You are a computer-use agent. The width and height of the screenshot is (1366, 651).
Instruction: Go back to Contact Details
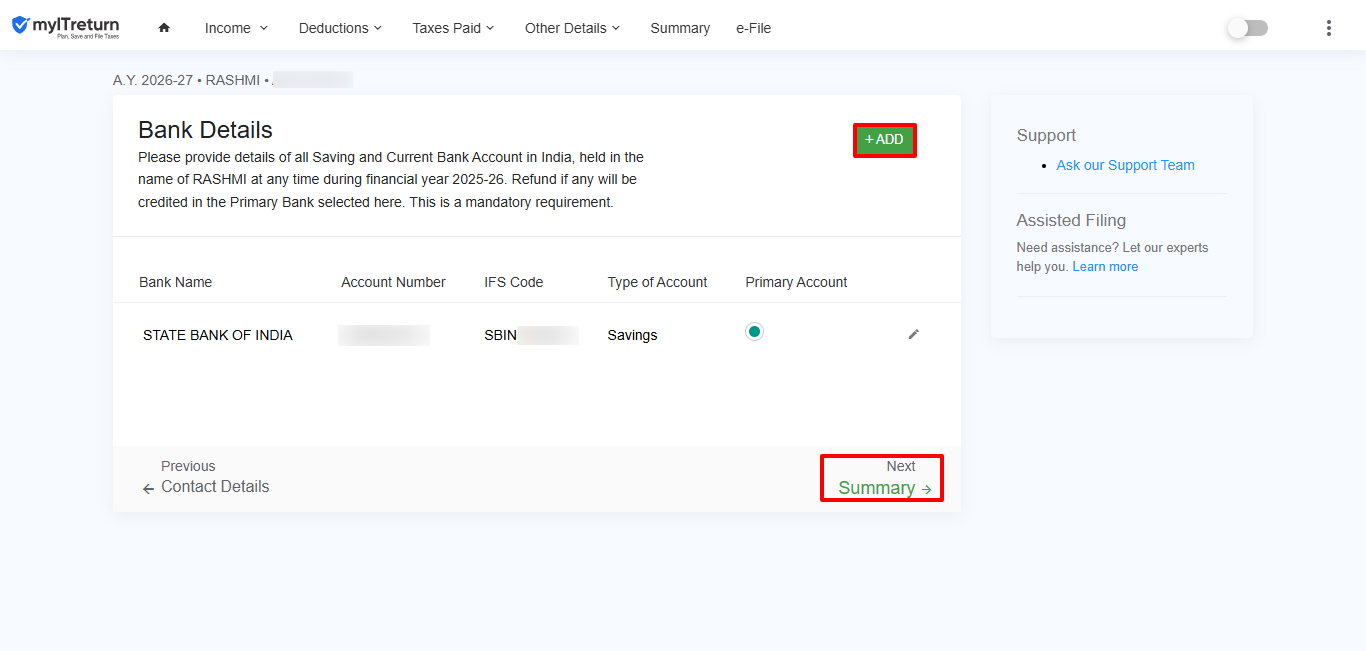(206, 477)
